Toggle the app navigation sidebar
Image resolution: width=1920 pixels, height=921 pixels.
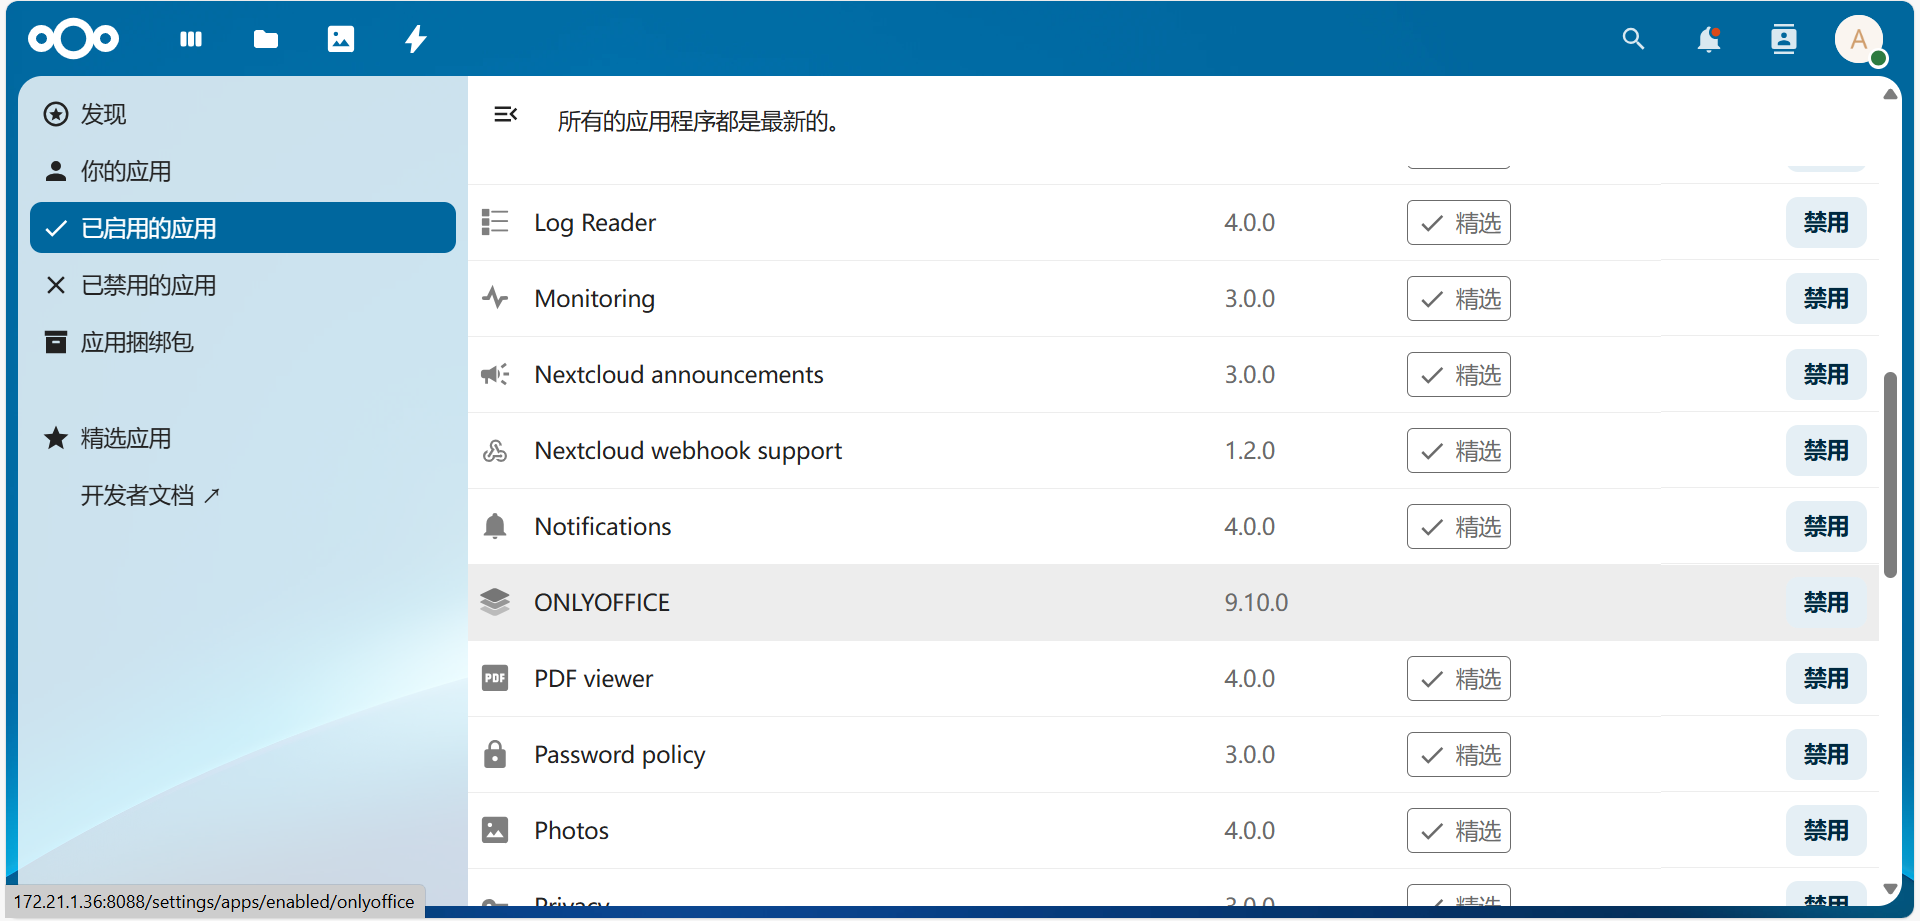pos(505,114)
